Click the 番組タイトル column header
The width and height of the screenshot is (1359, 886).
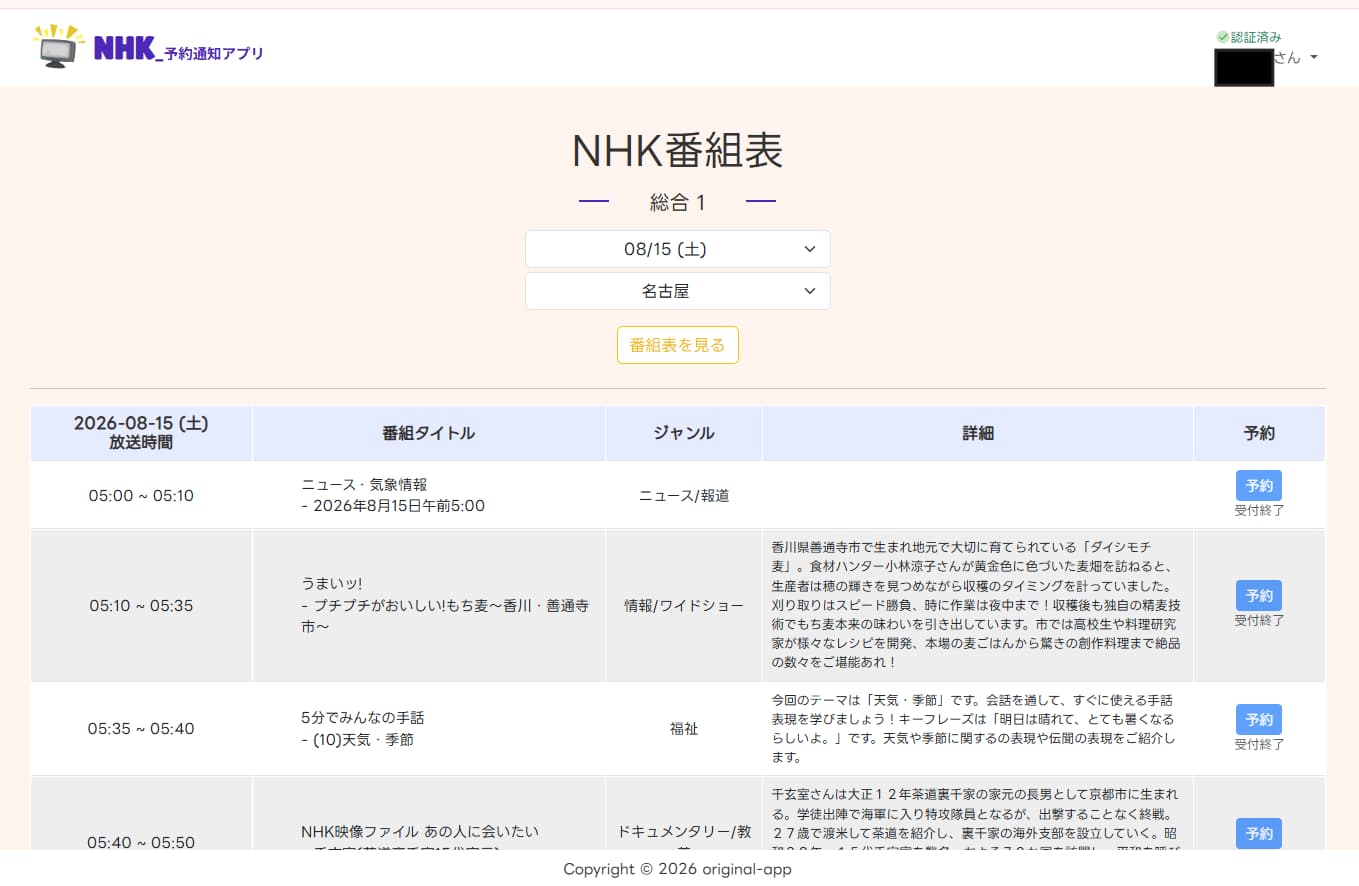pos(429,433)
